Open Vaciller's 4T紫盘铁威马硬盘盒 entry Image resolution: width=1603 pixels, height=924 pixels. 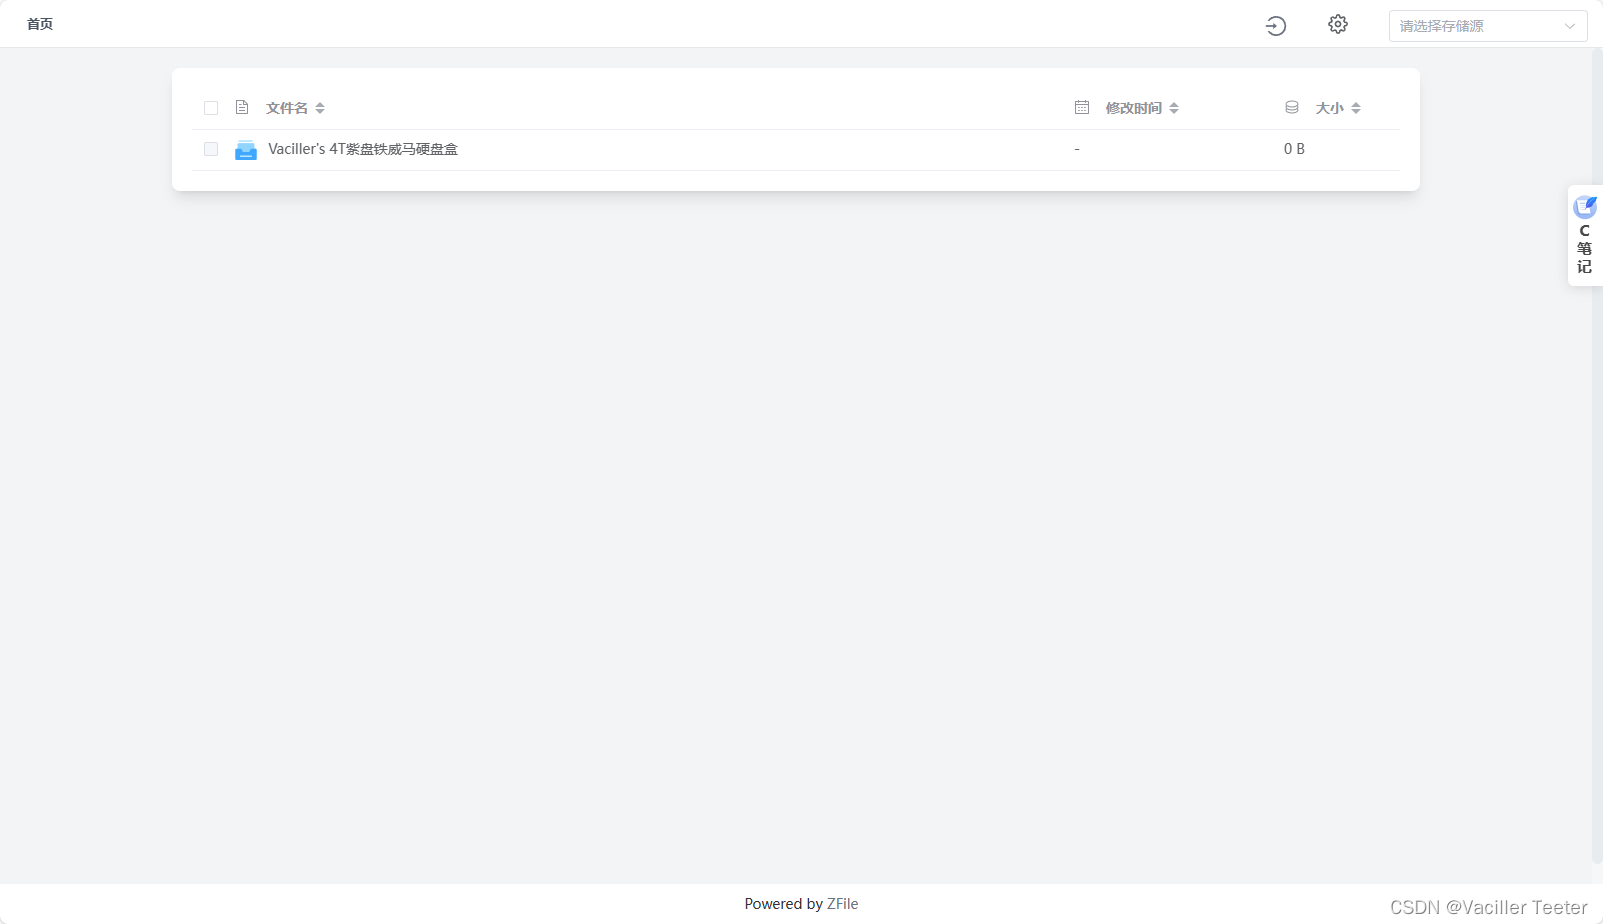[x=363, y=149]
